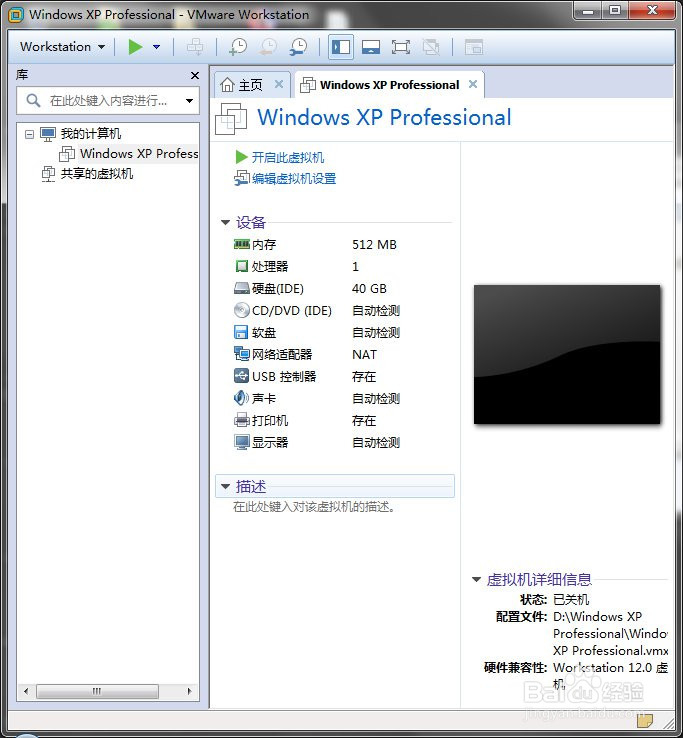Open the Snapshot Manager toolbar icon
683x738 pixels.
tap(298, 47)
